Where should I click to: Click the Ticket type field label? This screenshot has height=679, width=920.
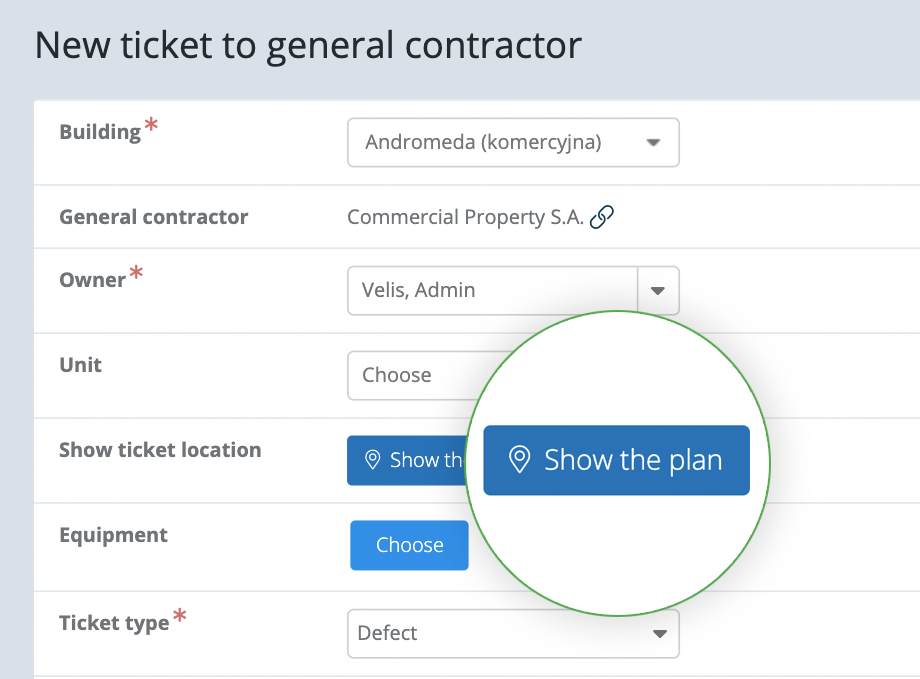[114, 623]
